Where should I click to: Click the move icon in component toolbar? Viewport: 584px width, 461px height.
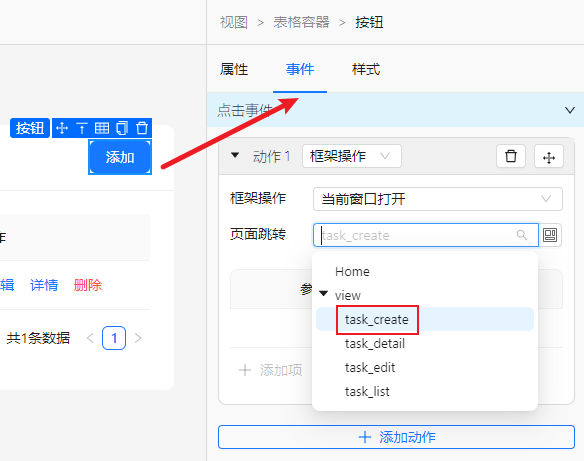pyautogui.click(x=62, y=128)
